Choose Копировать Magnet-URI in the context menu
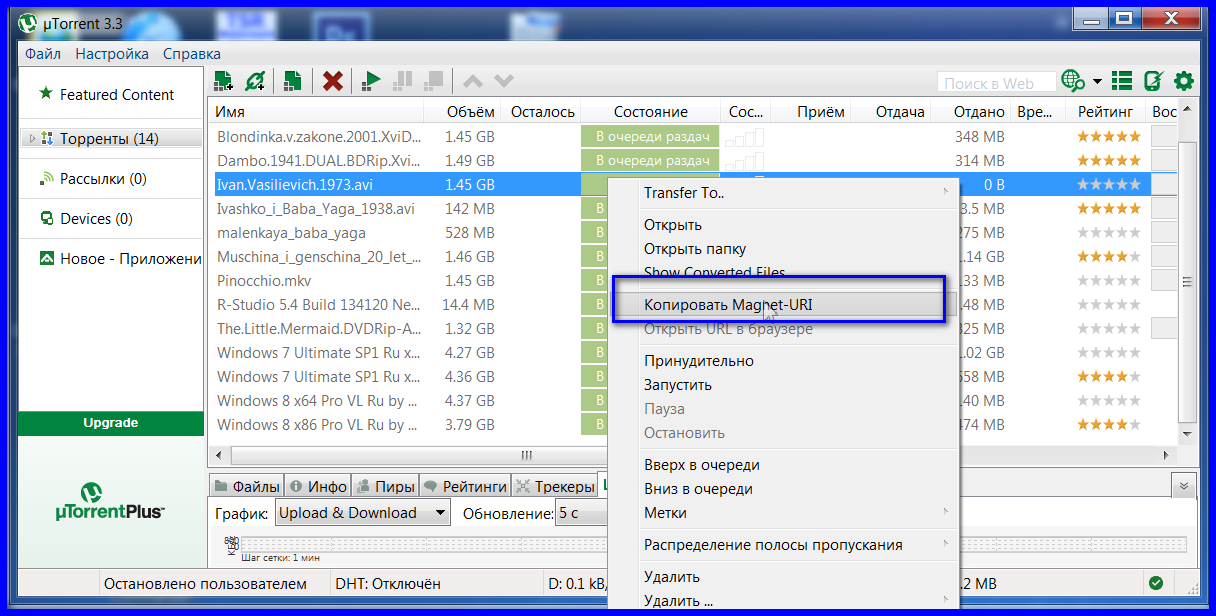This screenshot has width=1216, height=616. coord(784,305)
